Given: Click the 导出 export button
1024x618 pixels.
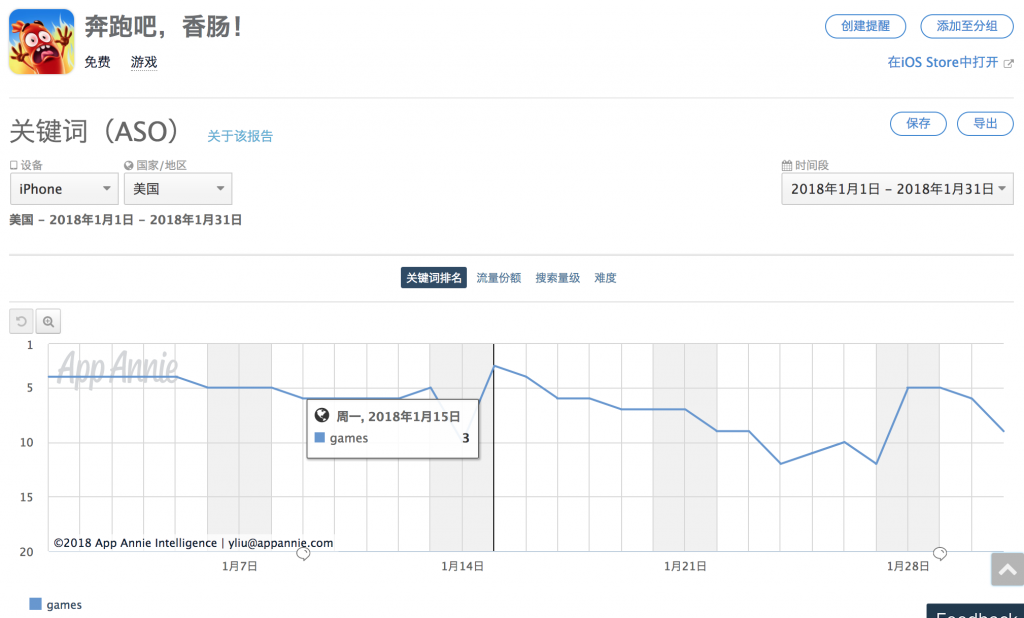Looking at the screenshot, I should (985, 124).
